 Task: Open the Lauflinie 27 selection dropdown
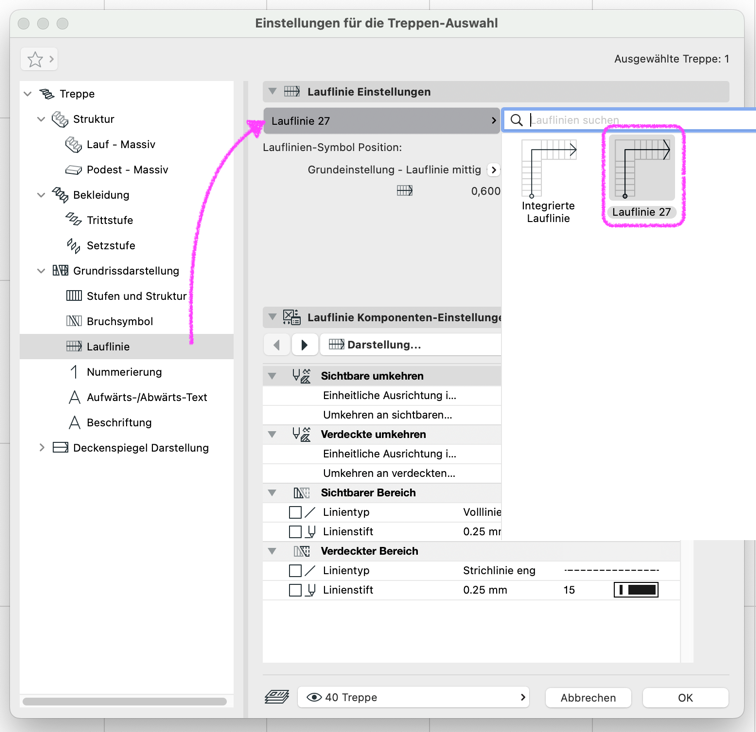pyautogui.click(x=381, y=121)
